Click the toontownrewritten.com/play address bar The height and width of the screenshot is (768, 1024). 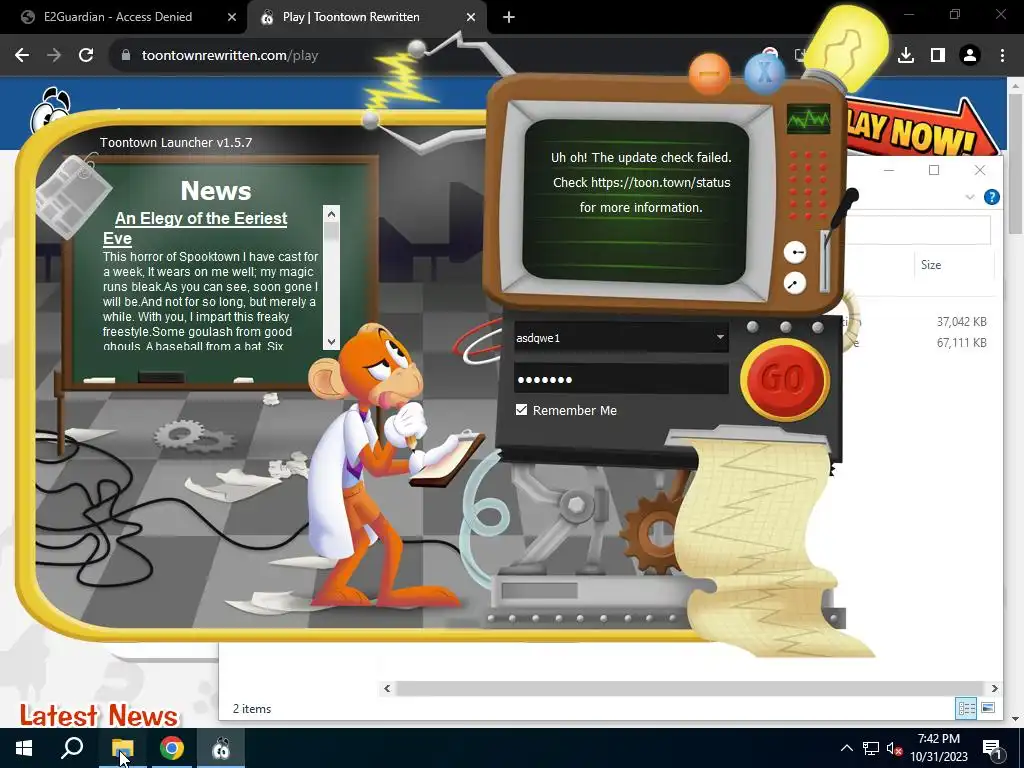pyautogui.click(x=230, y=56)
